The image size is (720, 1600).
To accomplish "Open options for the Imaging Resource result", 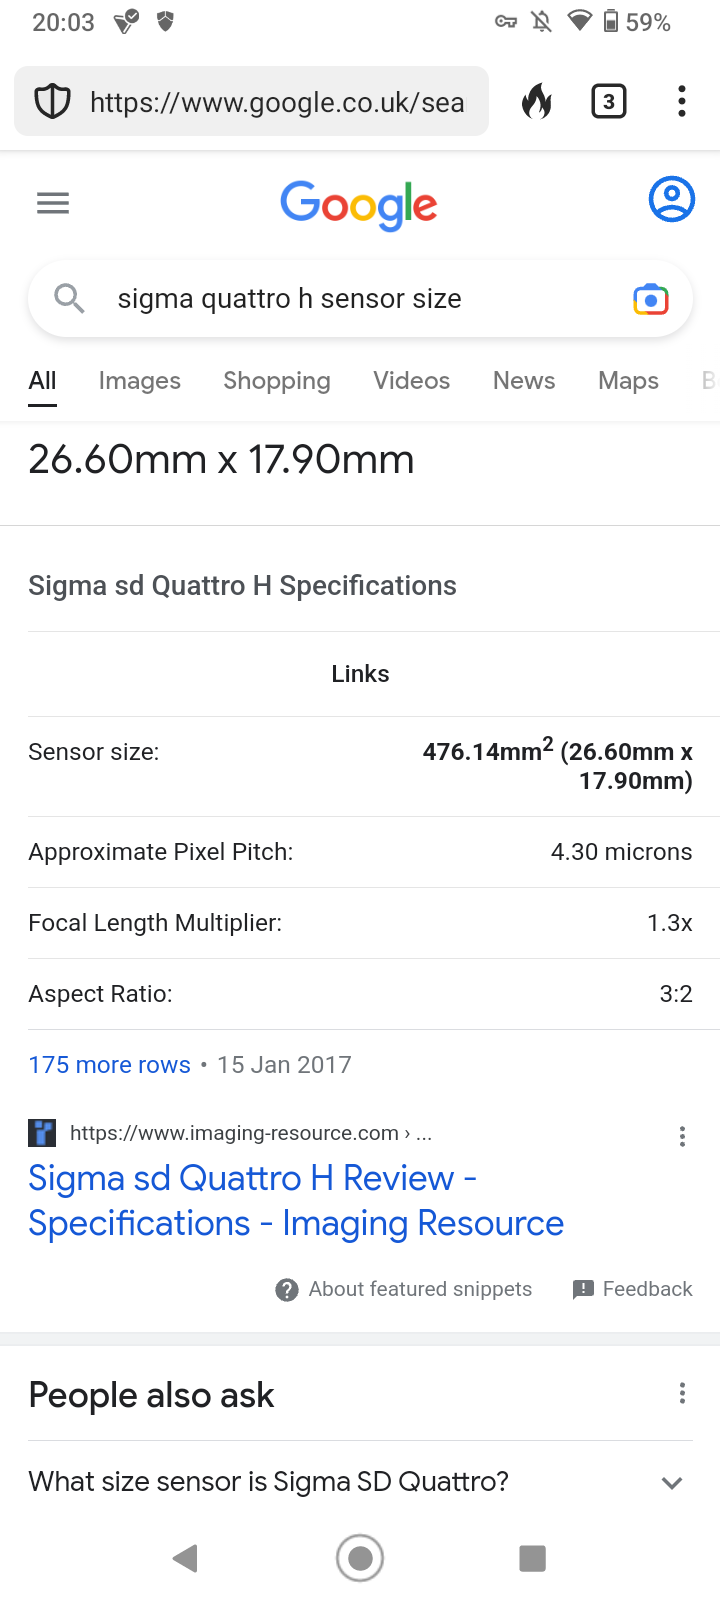I will click(x=682, y=1136).
